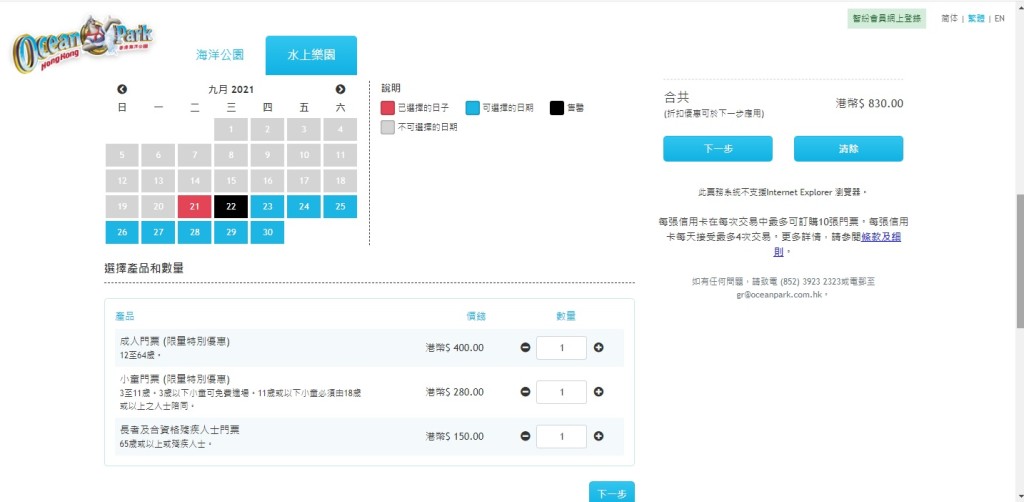Click 長者及合資格殘疾人士門票 product name
Screen dimensions: 1024x502
(180, 430)
